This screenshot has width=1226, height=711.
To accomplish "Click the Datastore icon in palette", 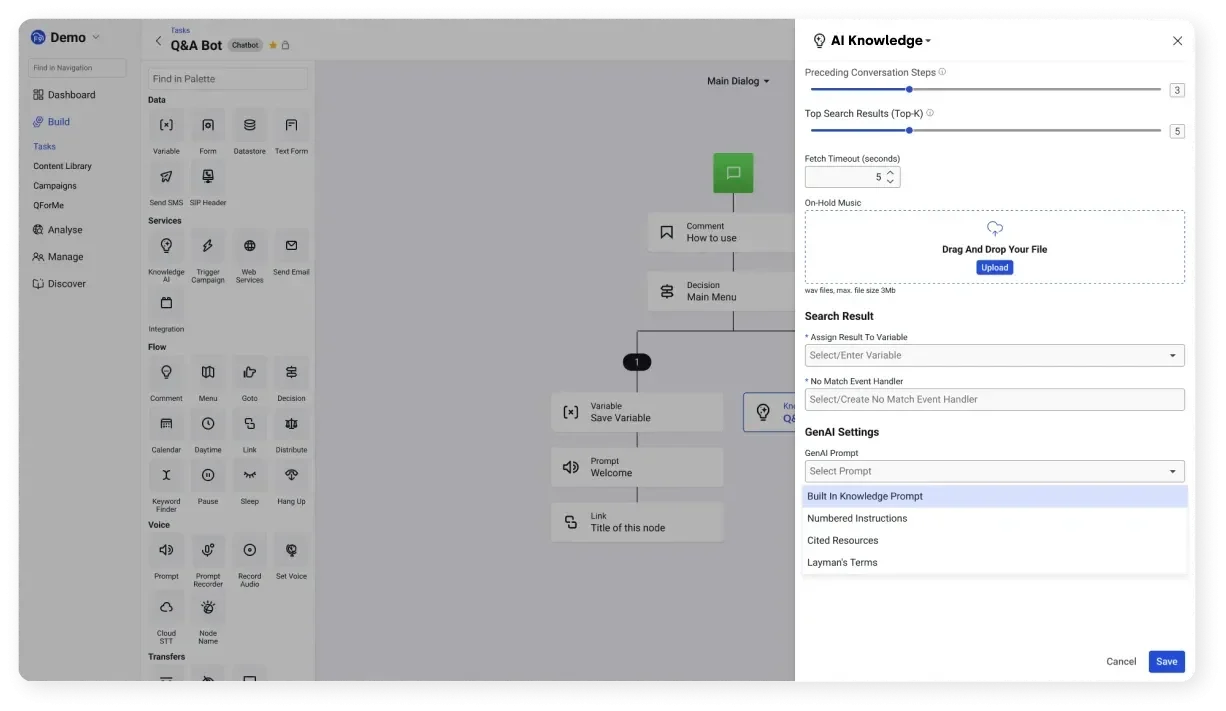I will tap(249, 126).
